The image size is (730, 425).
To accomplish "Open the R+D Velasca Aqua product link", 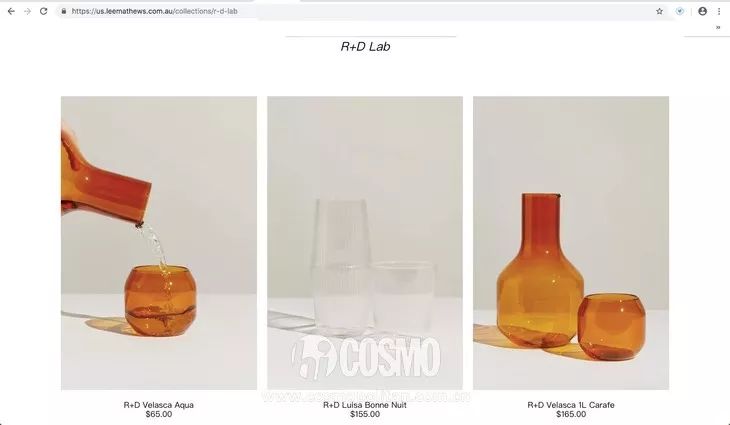I will [x=158, y=405].
